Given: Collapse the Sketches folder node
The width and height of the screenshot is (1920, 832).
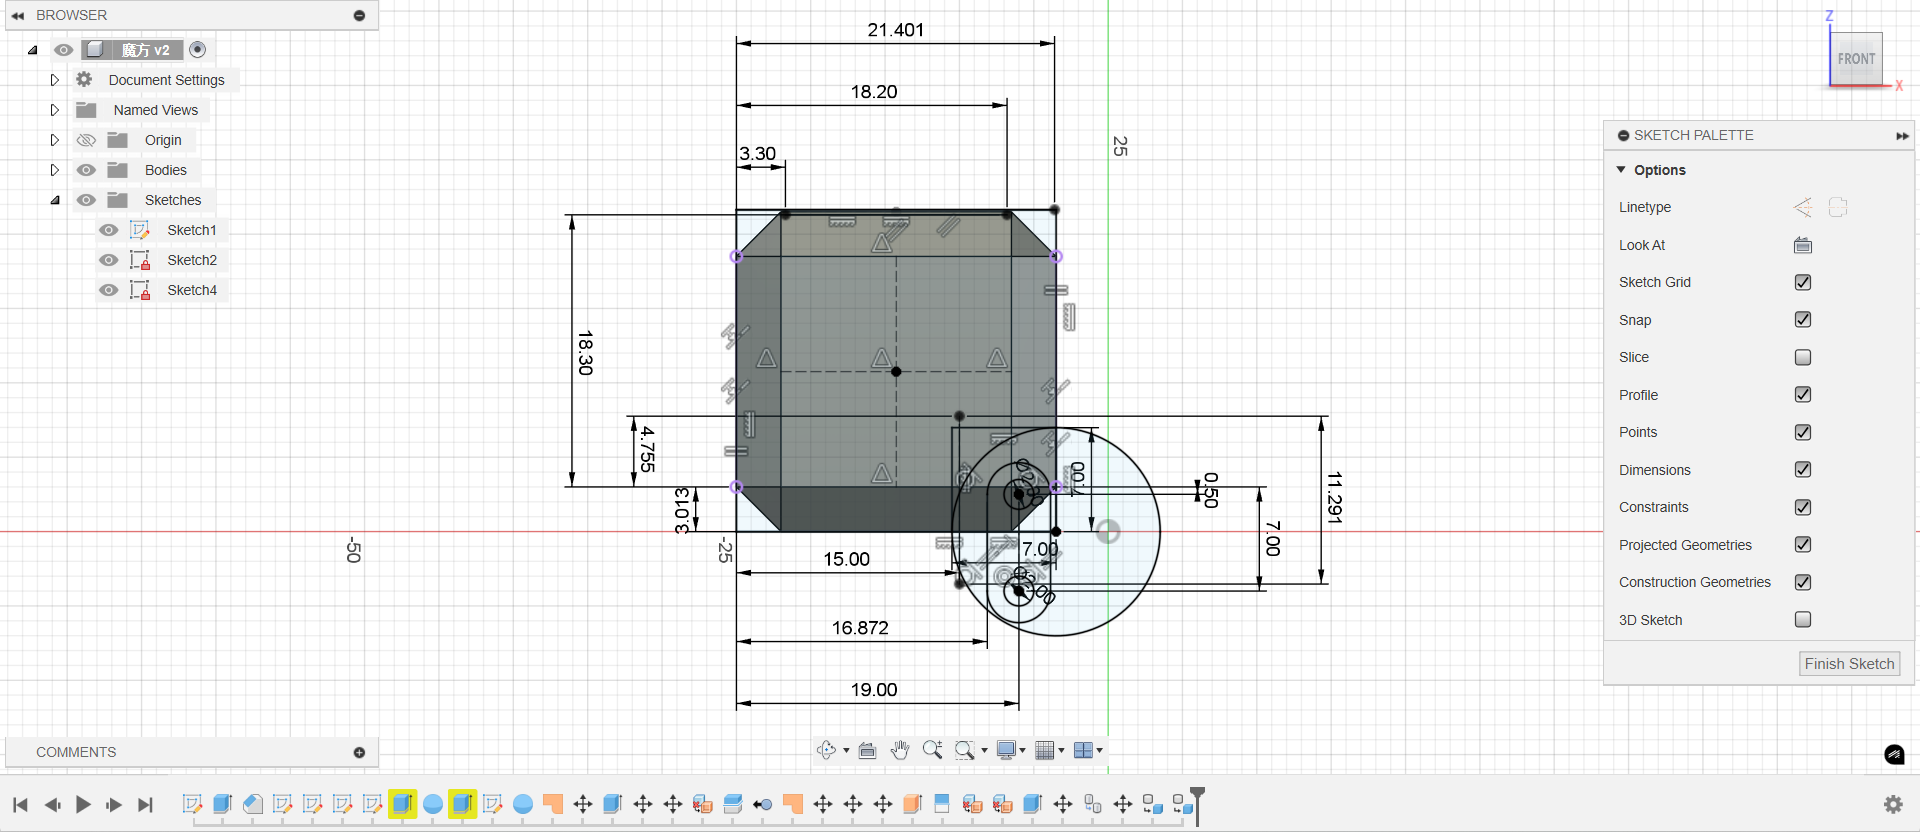Looking at the screenshot, I should 55,200.
